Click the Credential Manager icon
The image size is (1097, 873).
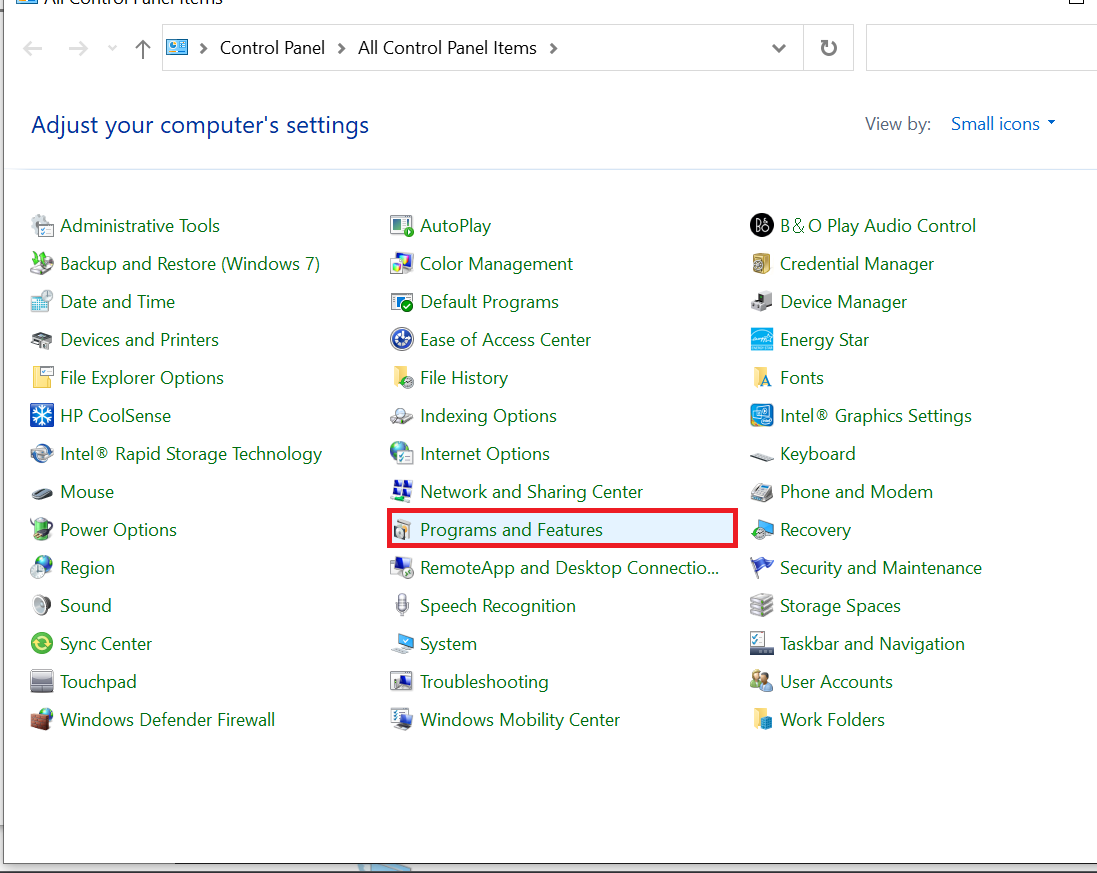pos(762,264)
